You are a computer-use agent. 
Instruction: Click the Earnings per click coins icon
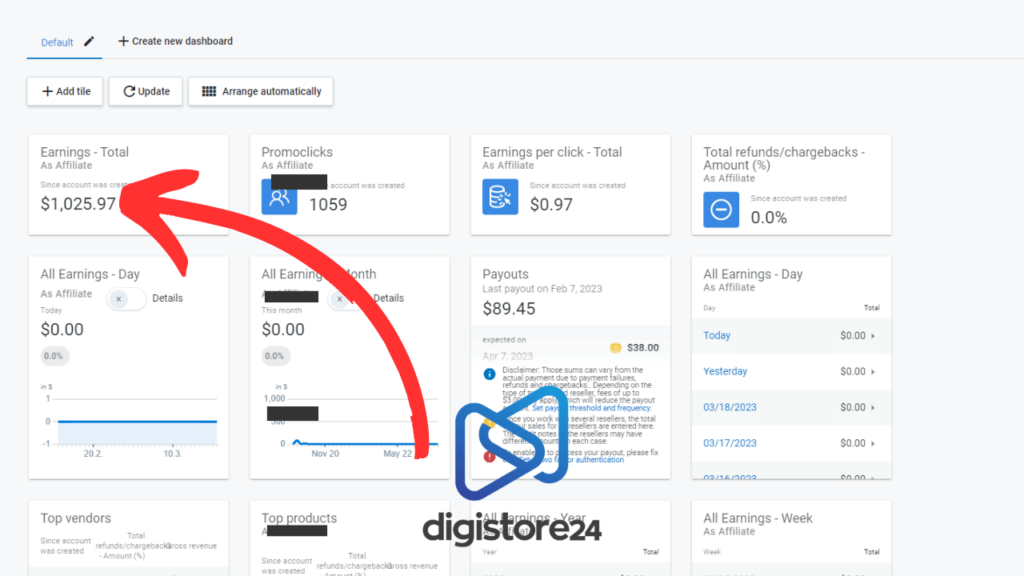(x=500, y=197)
